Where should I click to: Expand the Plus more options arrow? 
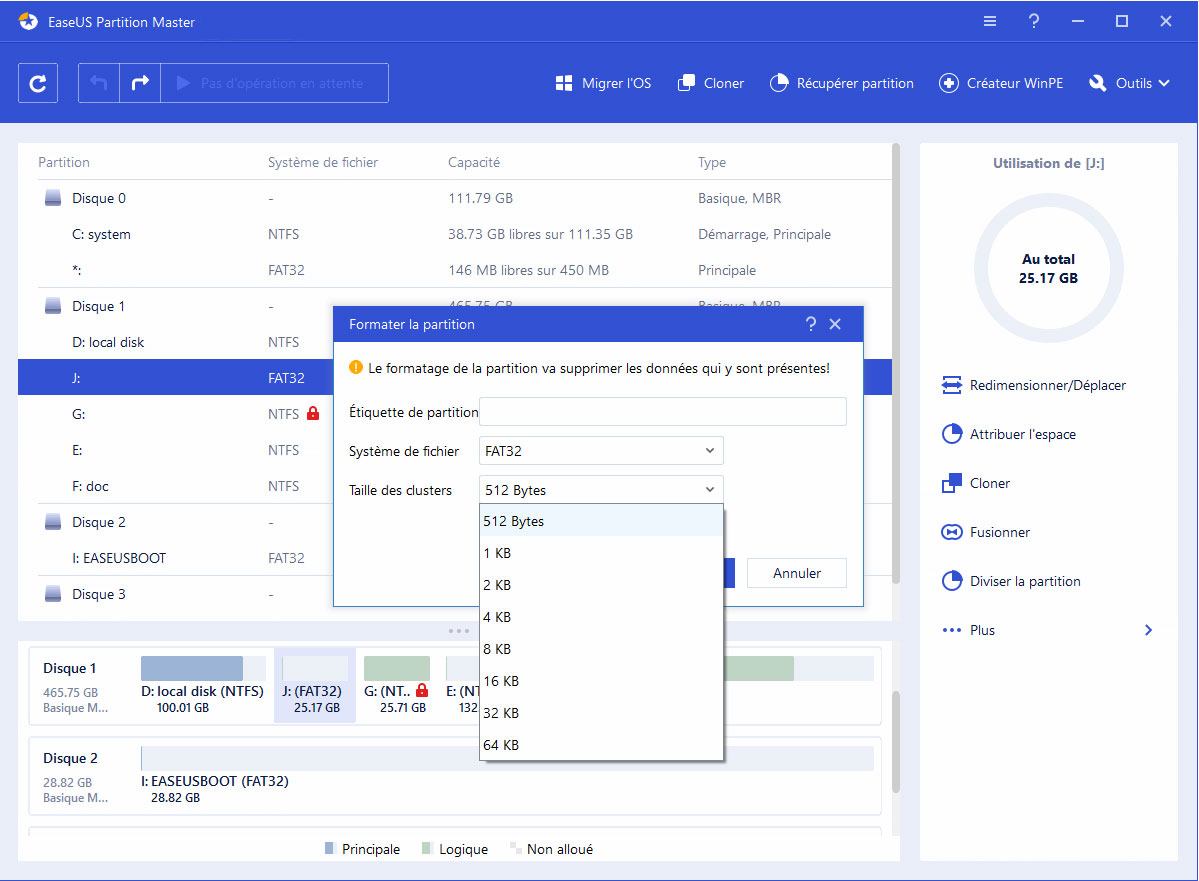pos(1149,629)
